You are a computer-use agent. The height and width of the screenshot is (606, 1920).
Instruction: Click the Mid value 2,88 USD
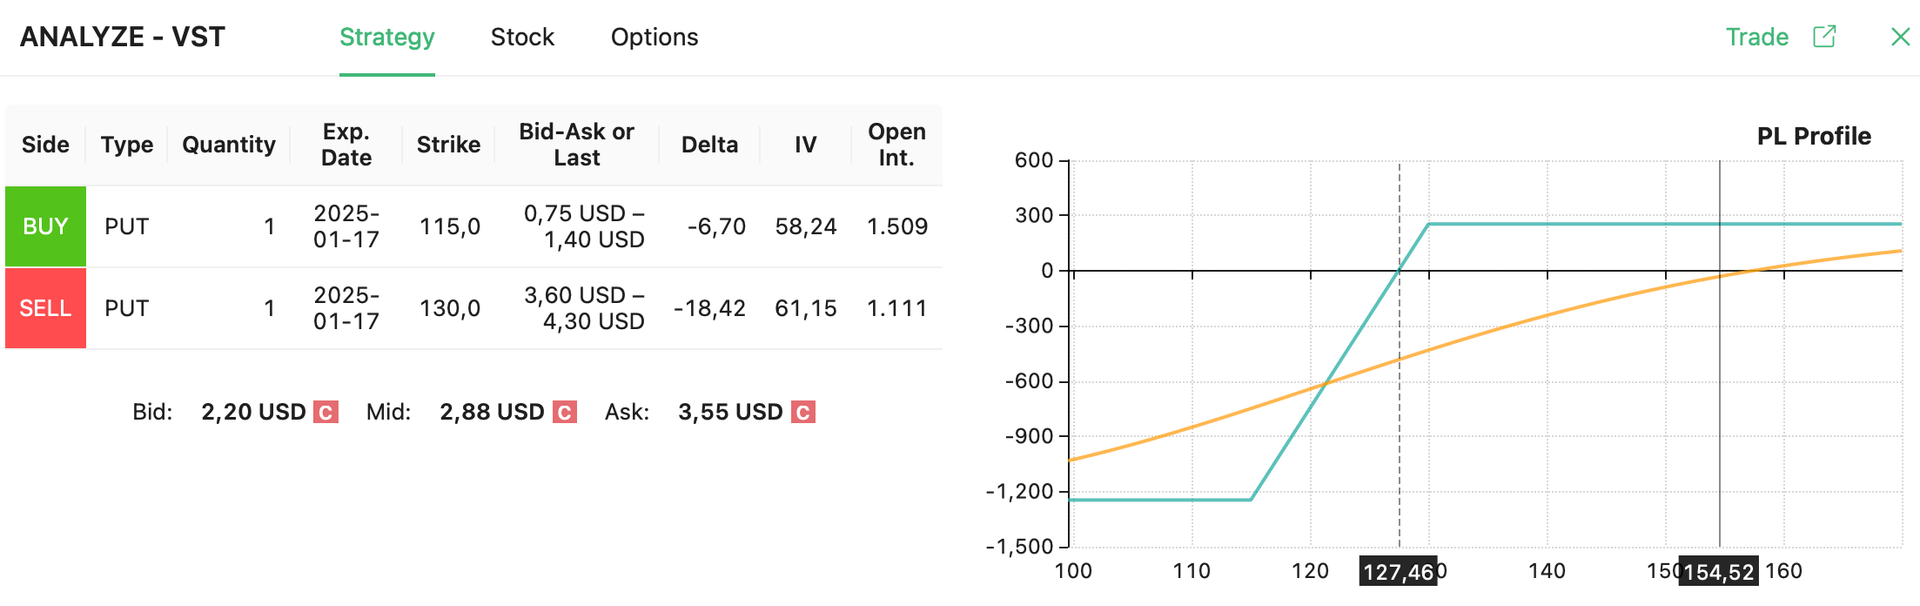click(x=491, y=411)
